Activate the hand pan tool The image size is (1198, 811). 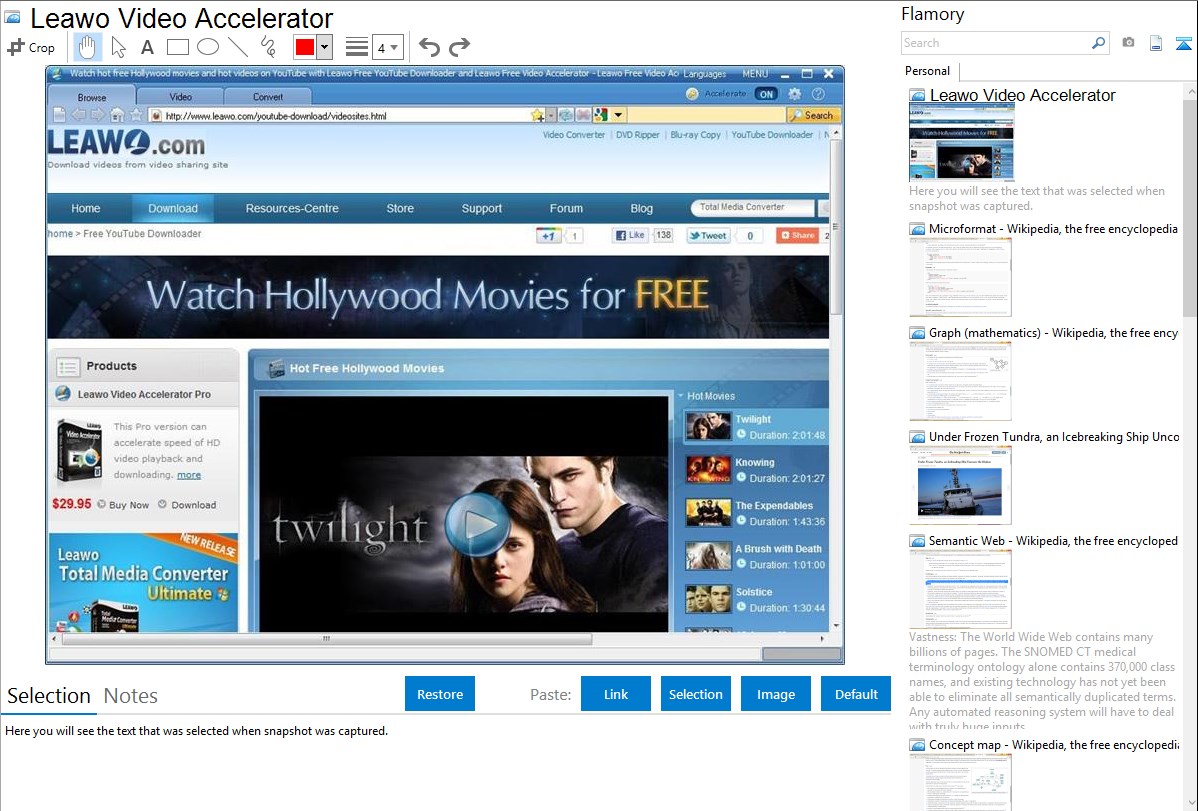point(87,47)
